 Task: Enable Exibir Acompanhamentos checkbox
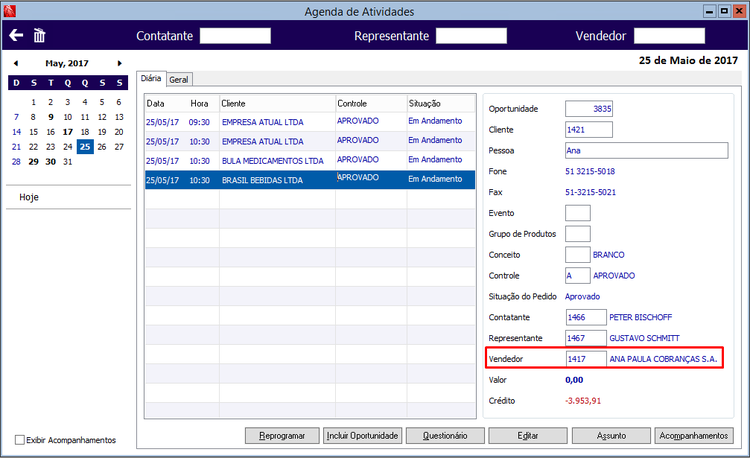[20, 440]
